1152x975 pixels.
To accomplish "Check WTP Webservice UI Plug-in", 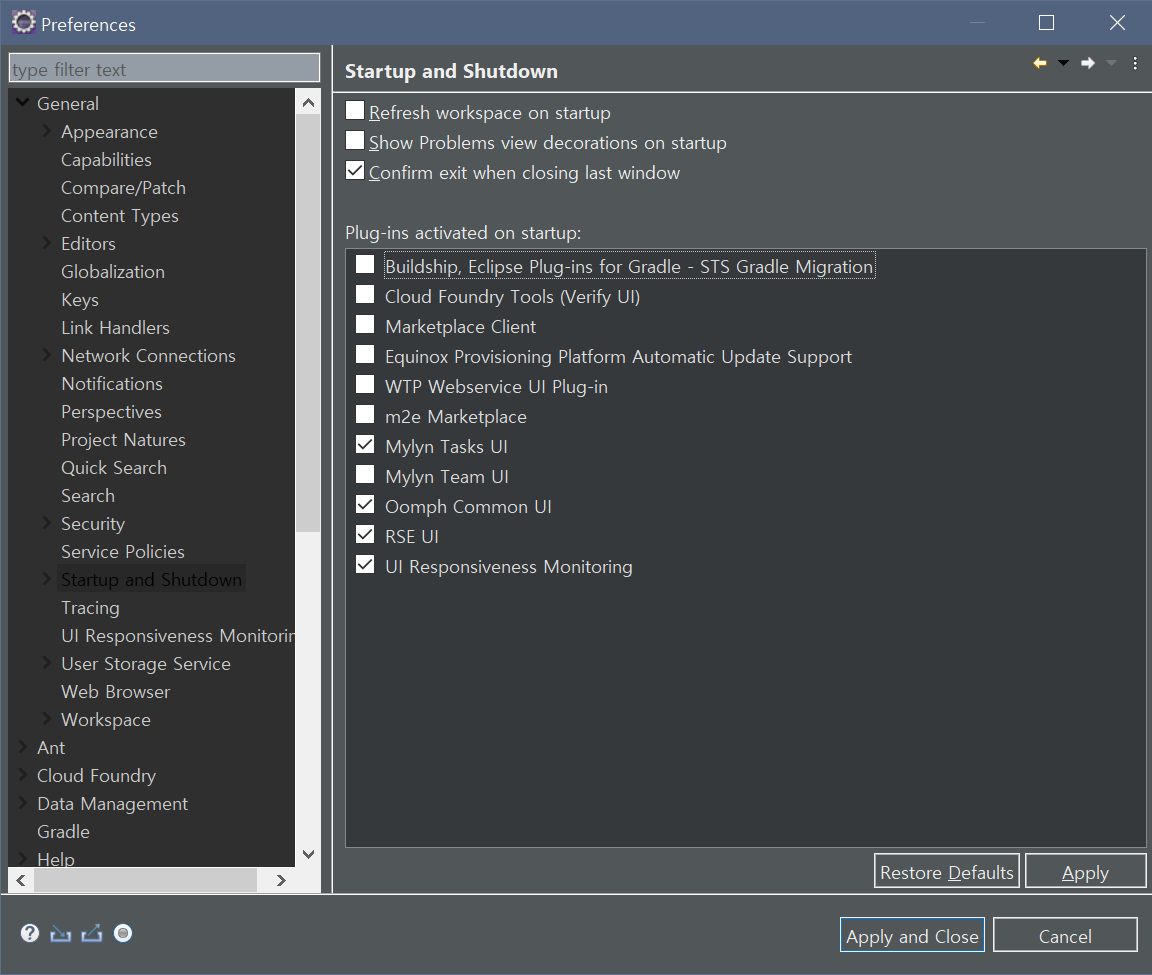I will tap(365, 385).
